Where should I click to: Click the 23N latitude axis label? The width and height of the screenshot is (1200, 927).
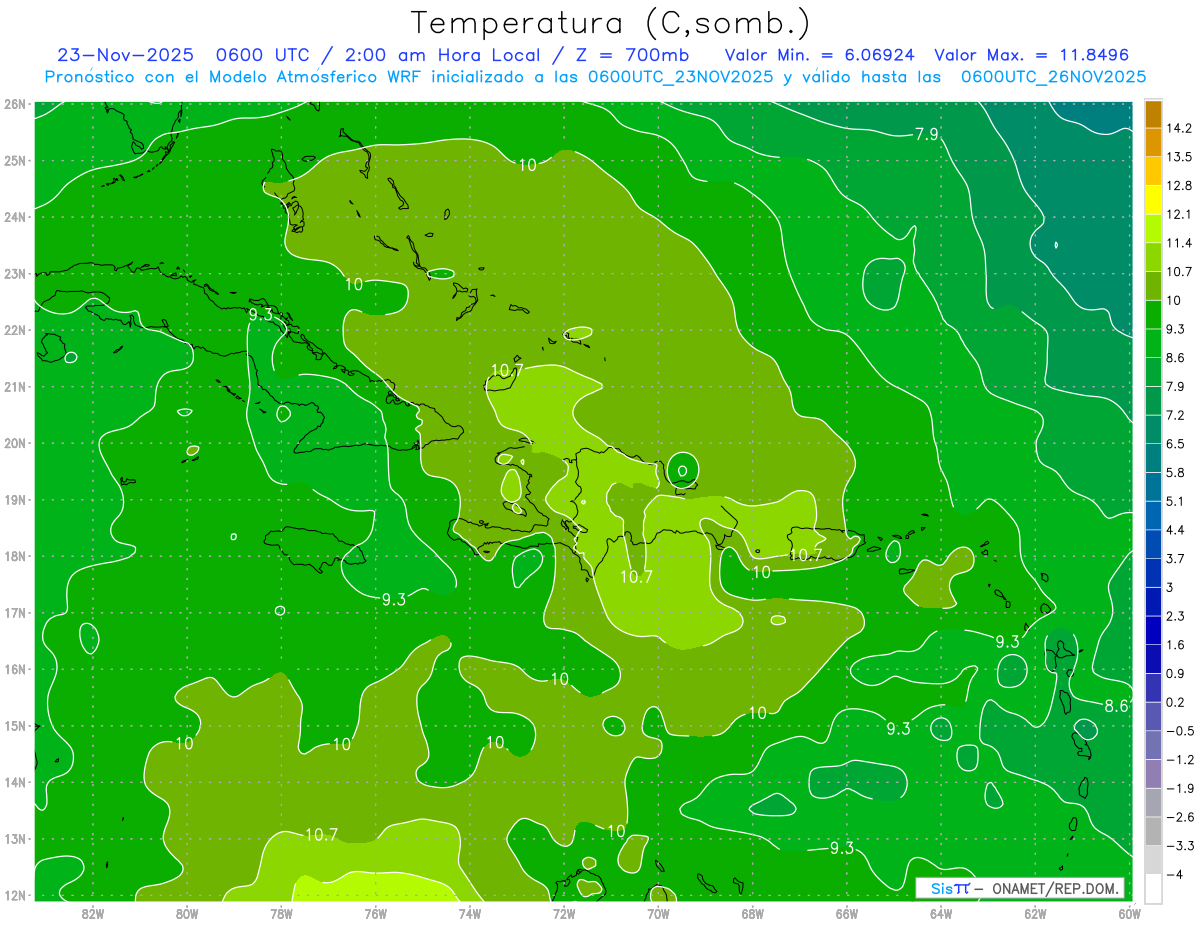click(x=14, y=273)
